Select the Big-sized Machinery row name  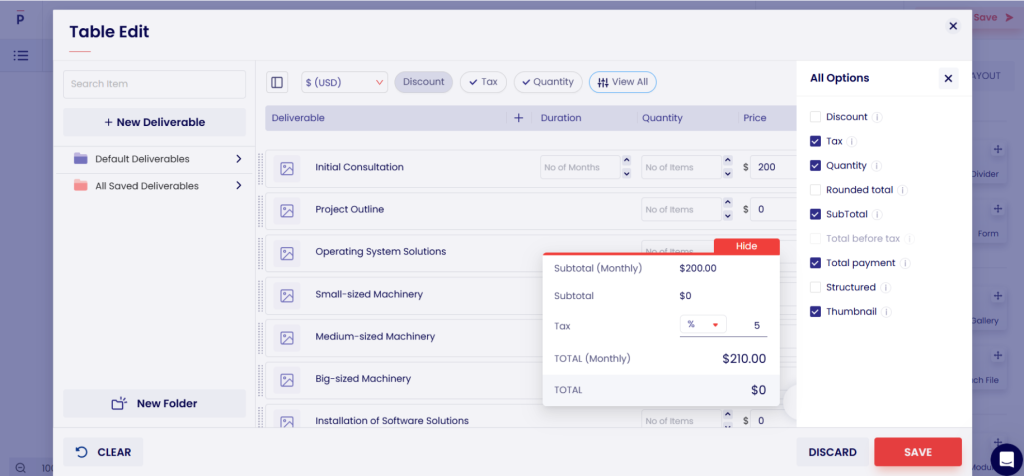tap(363, 379)
